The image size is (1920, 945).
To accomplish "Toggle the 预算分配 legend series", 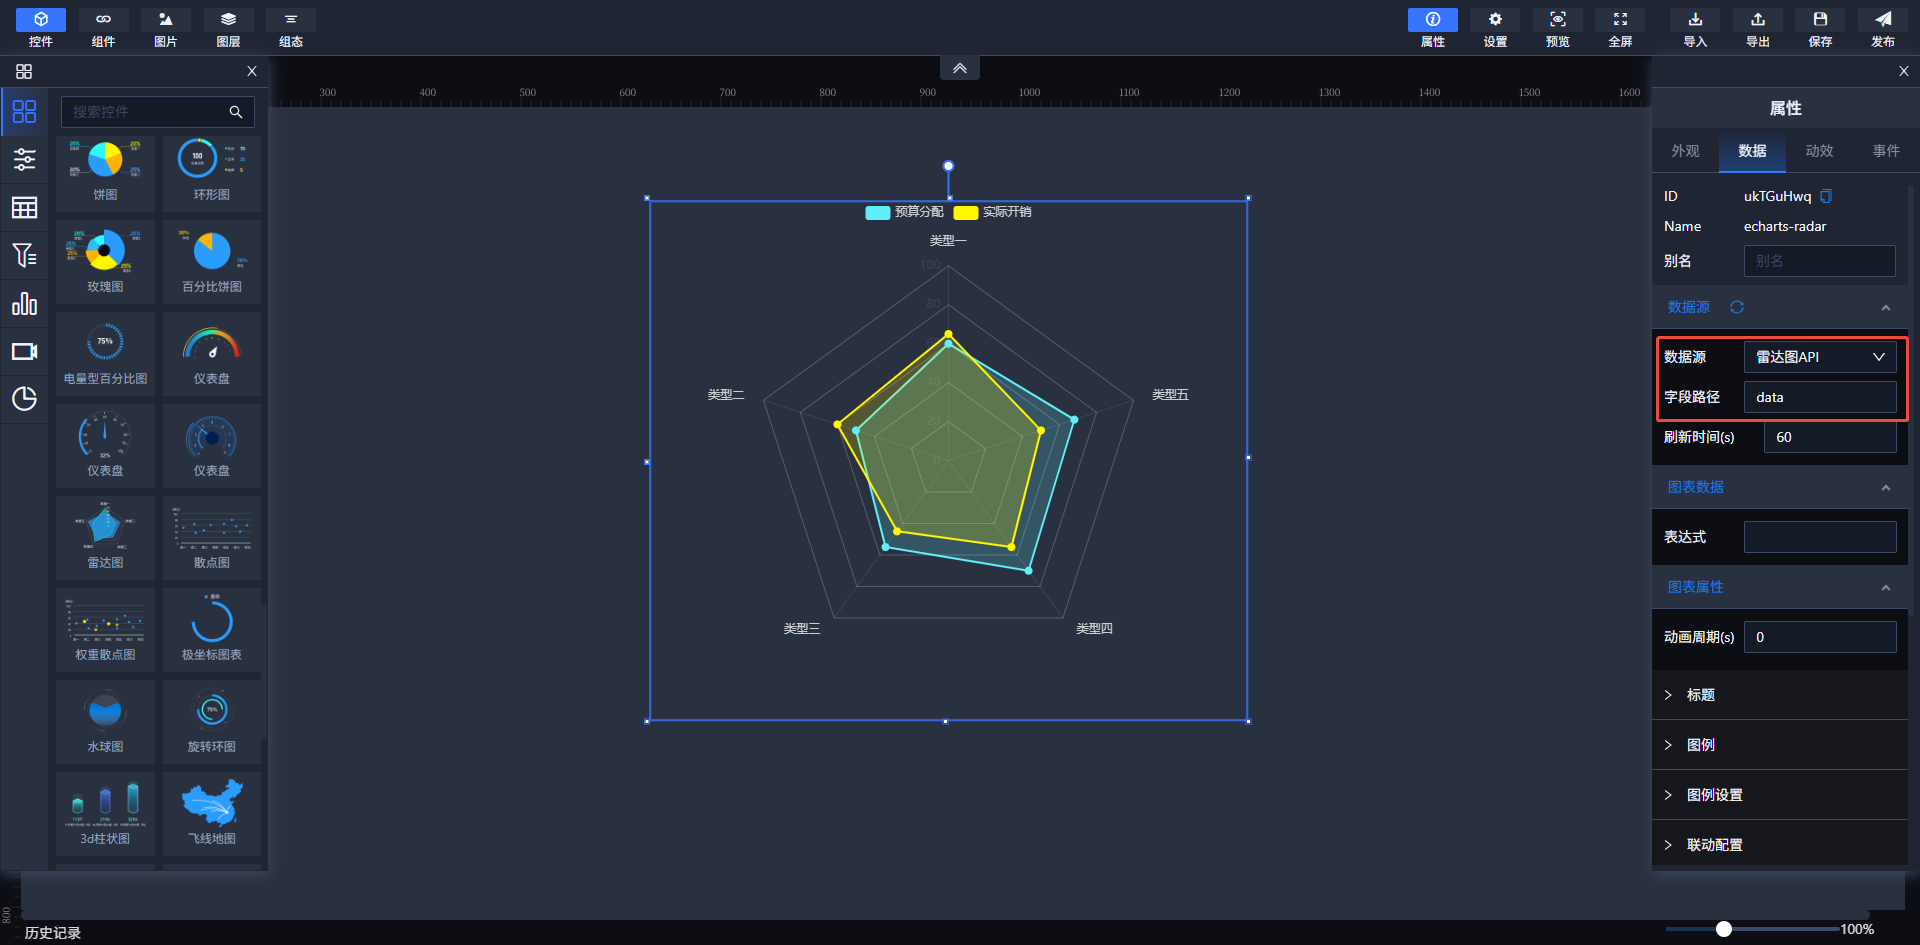I will (x=904, y=212).
